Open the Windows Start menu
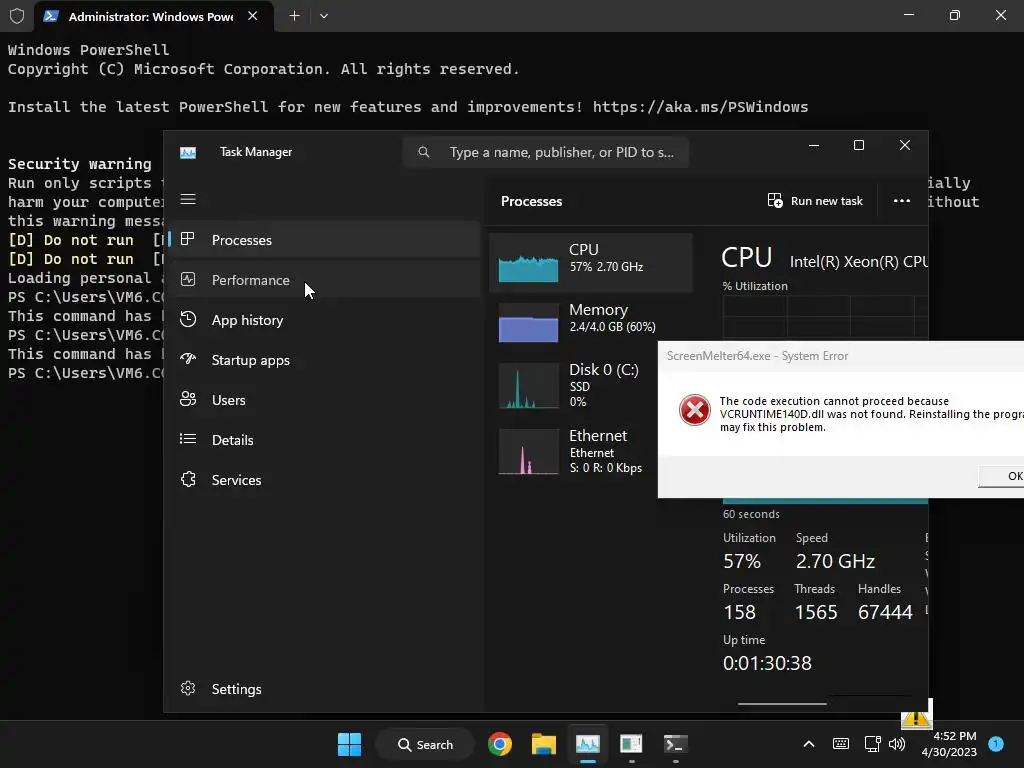This screenshot has width=1024, height=768. coord(349,744)
